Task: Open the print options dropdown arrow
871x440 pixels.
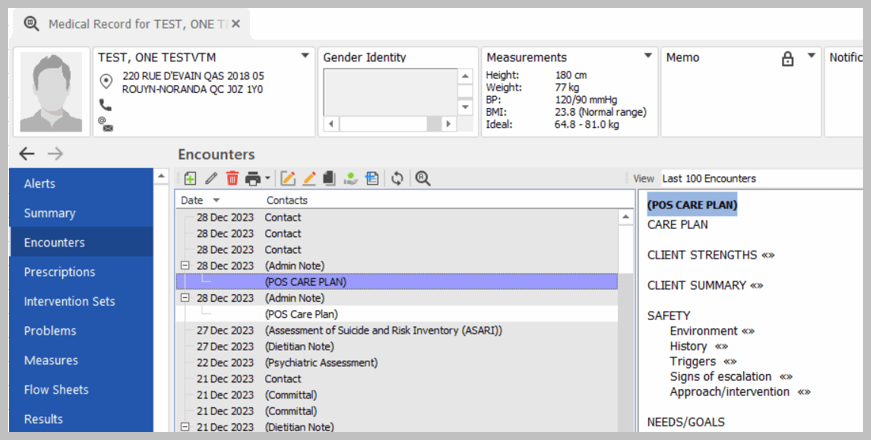Action: pyautogui.click(x=268, y=180)
